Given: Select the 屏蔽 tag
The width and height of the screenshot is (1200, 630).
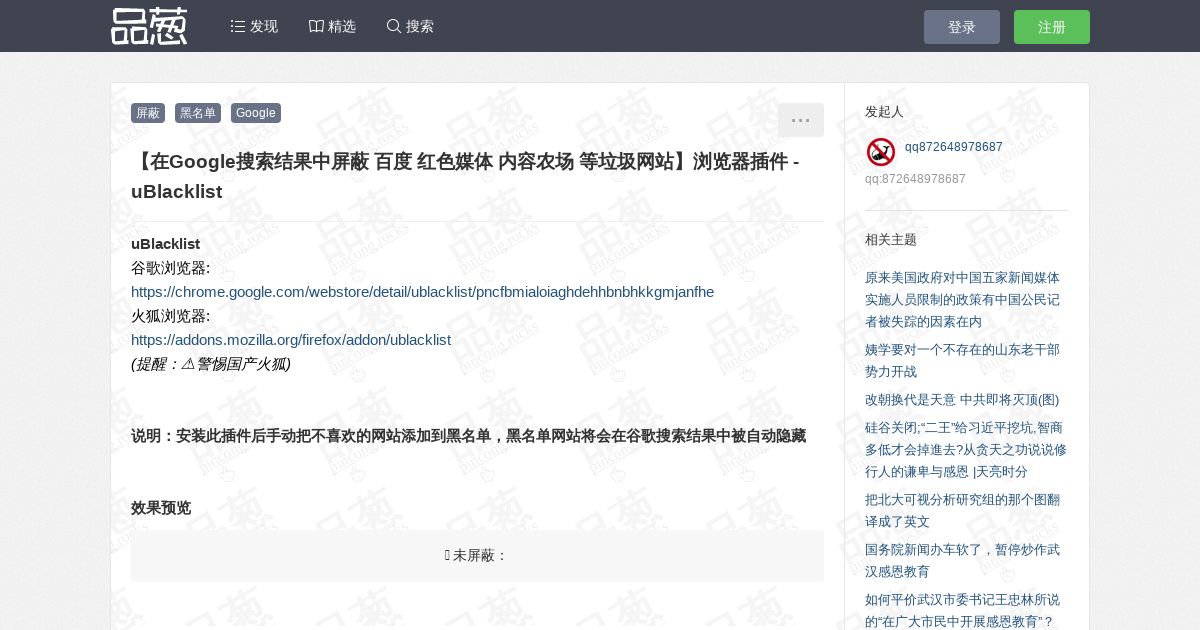Looking at the screenshot, I should (148, 113).
